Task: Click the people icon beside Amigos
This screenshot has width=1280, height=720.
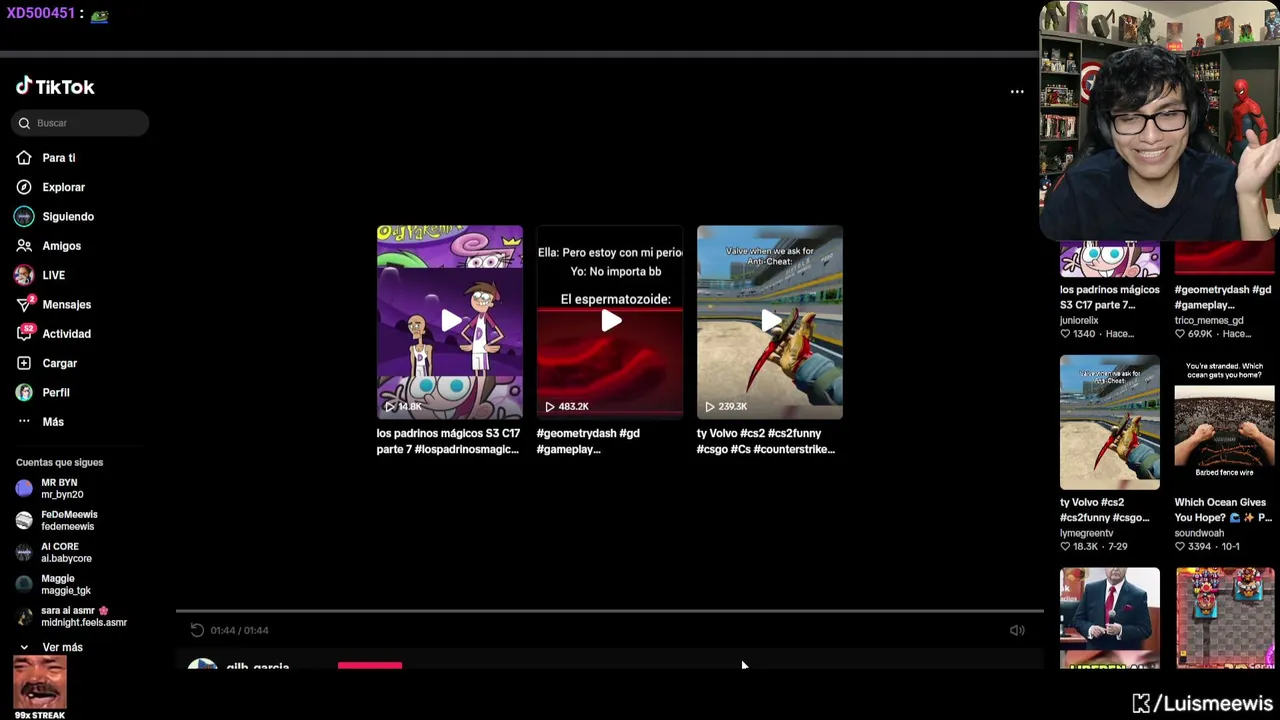Action: coord(24,246)
